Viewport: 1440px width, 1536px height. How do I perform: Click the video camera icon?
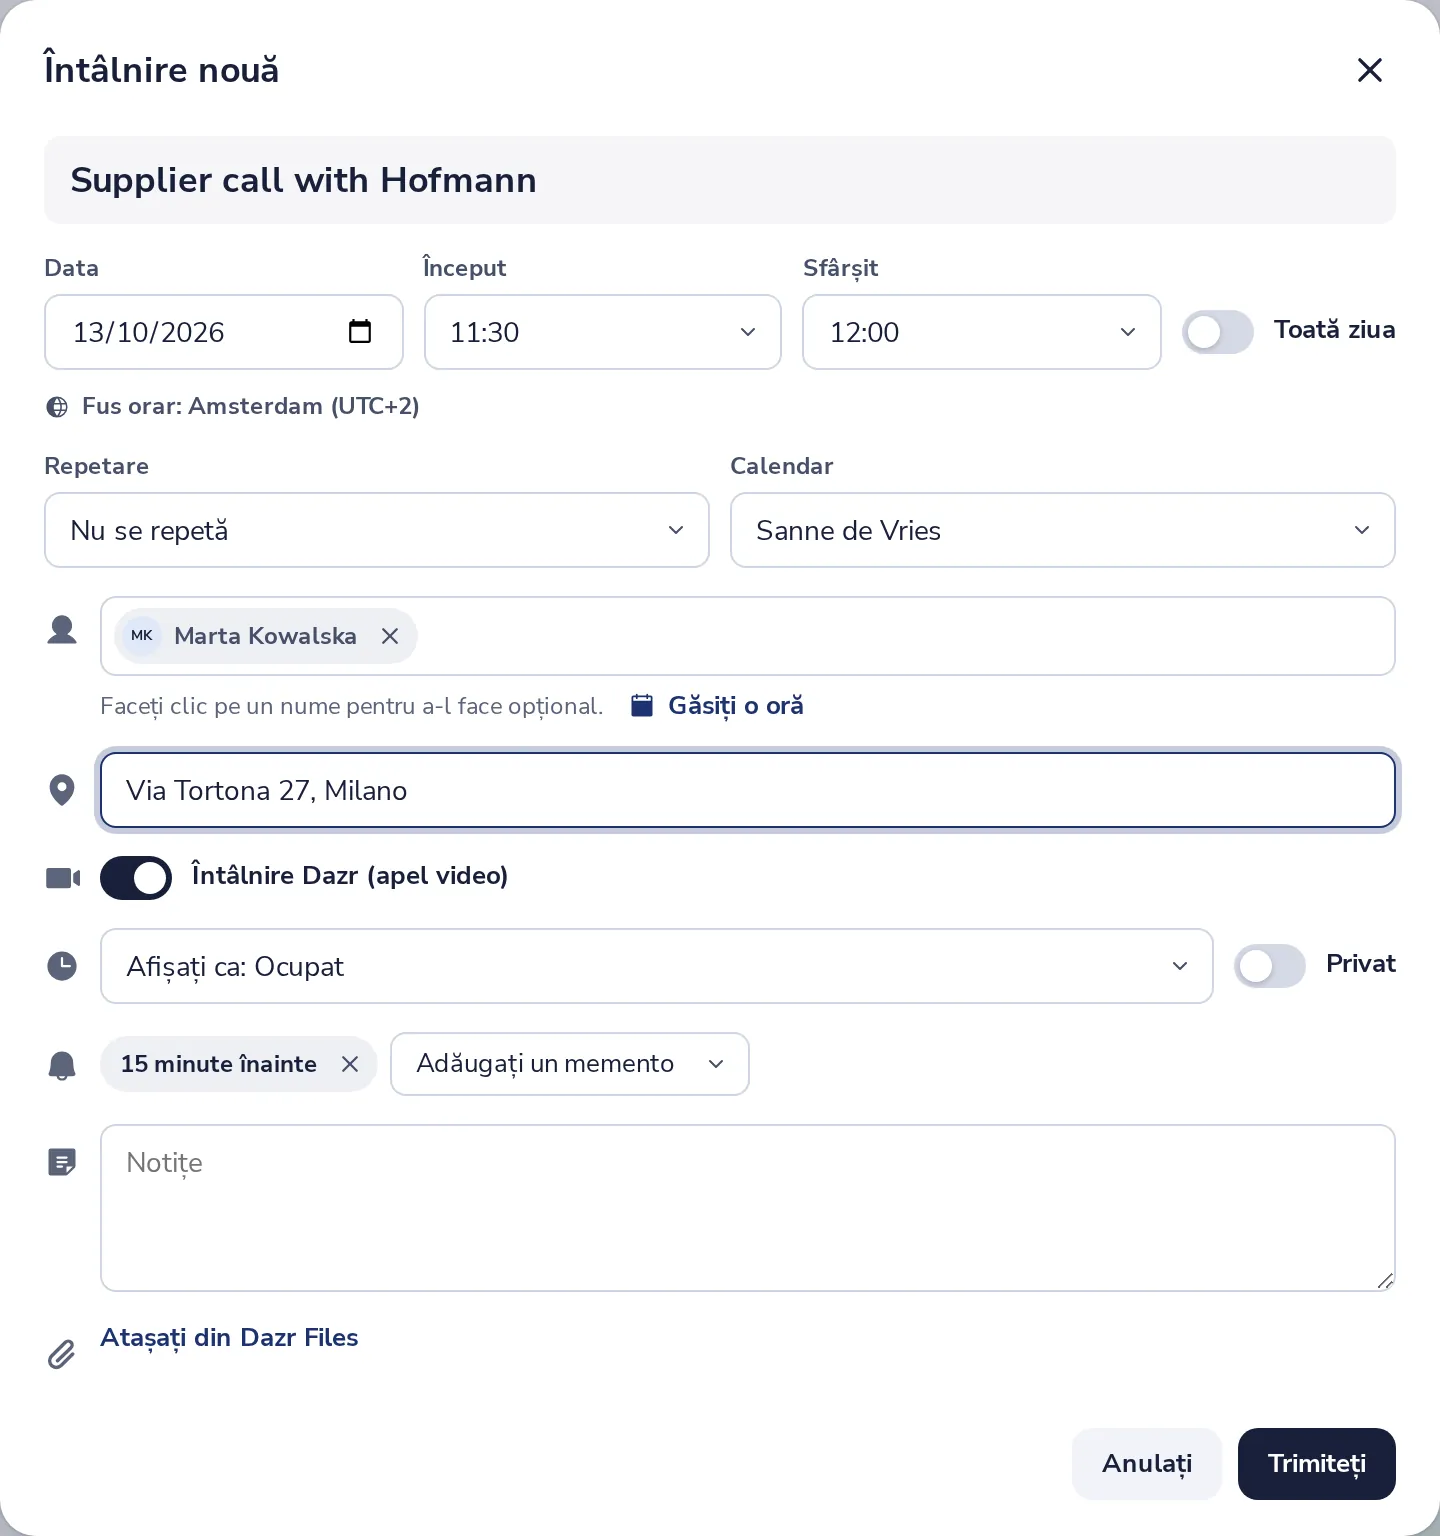[63, 878]
